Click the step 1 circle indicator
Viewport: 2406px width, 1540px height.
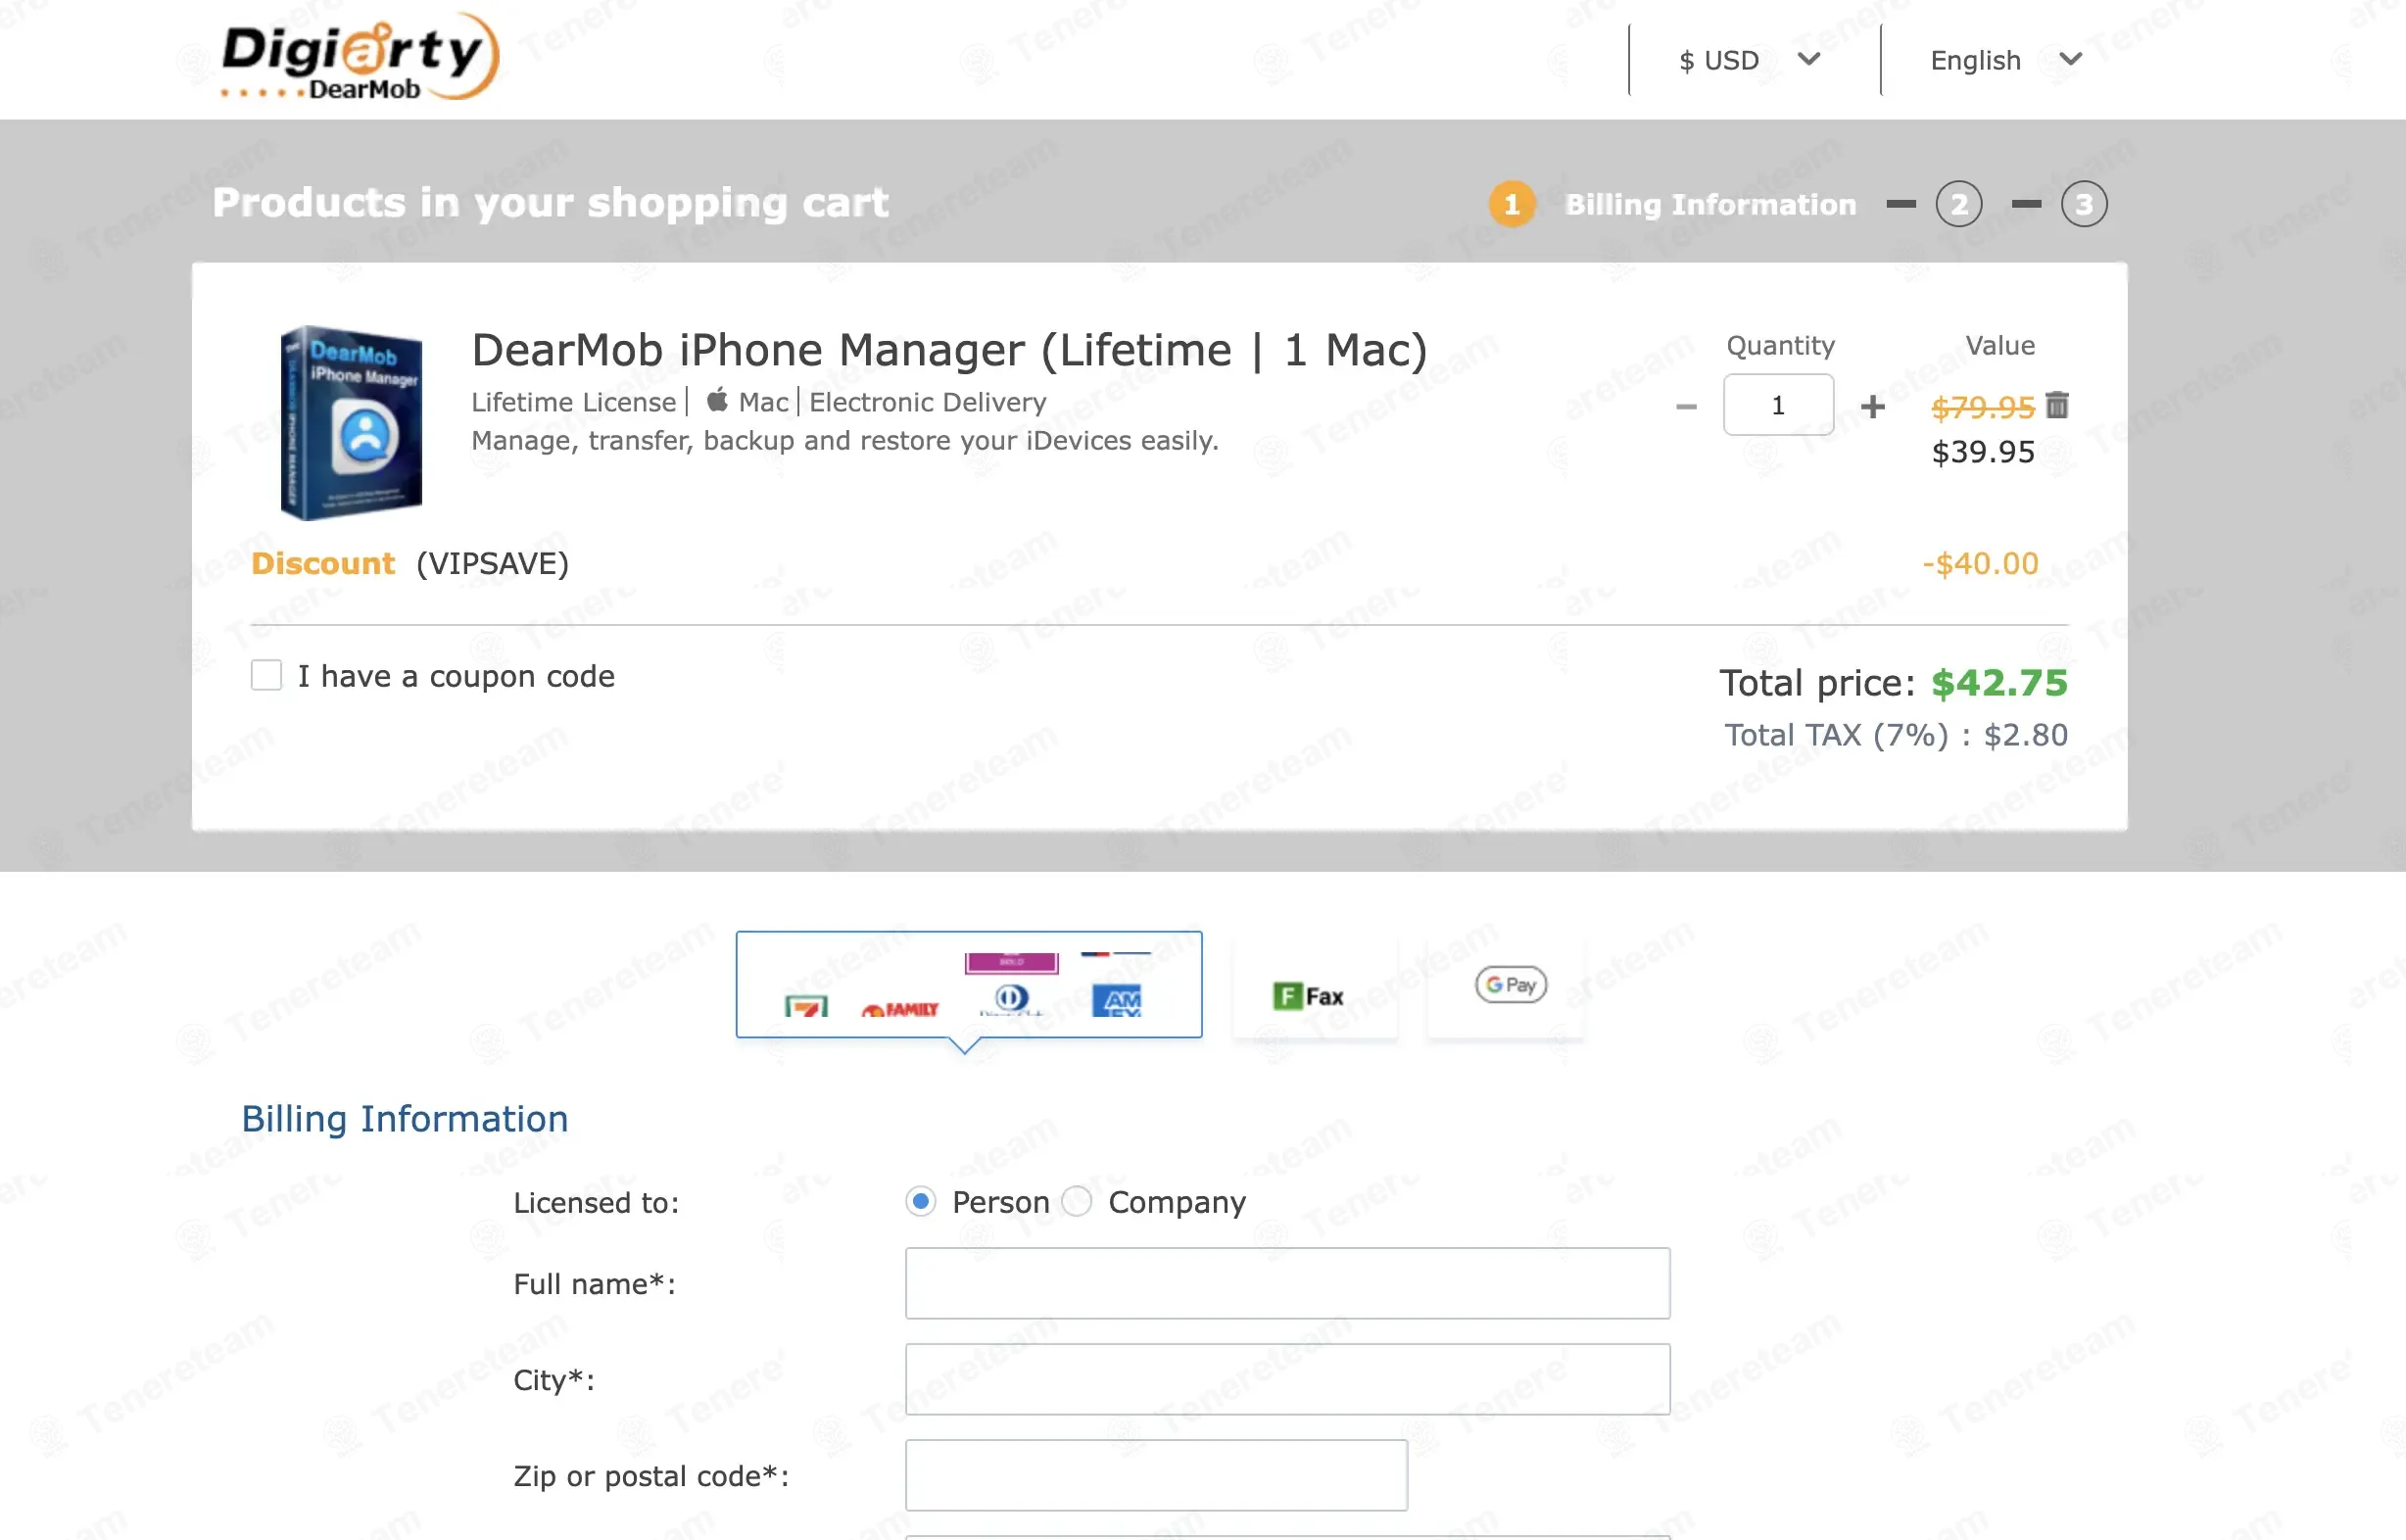click(1511, 204)
